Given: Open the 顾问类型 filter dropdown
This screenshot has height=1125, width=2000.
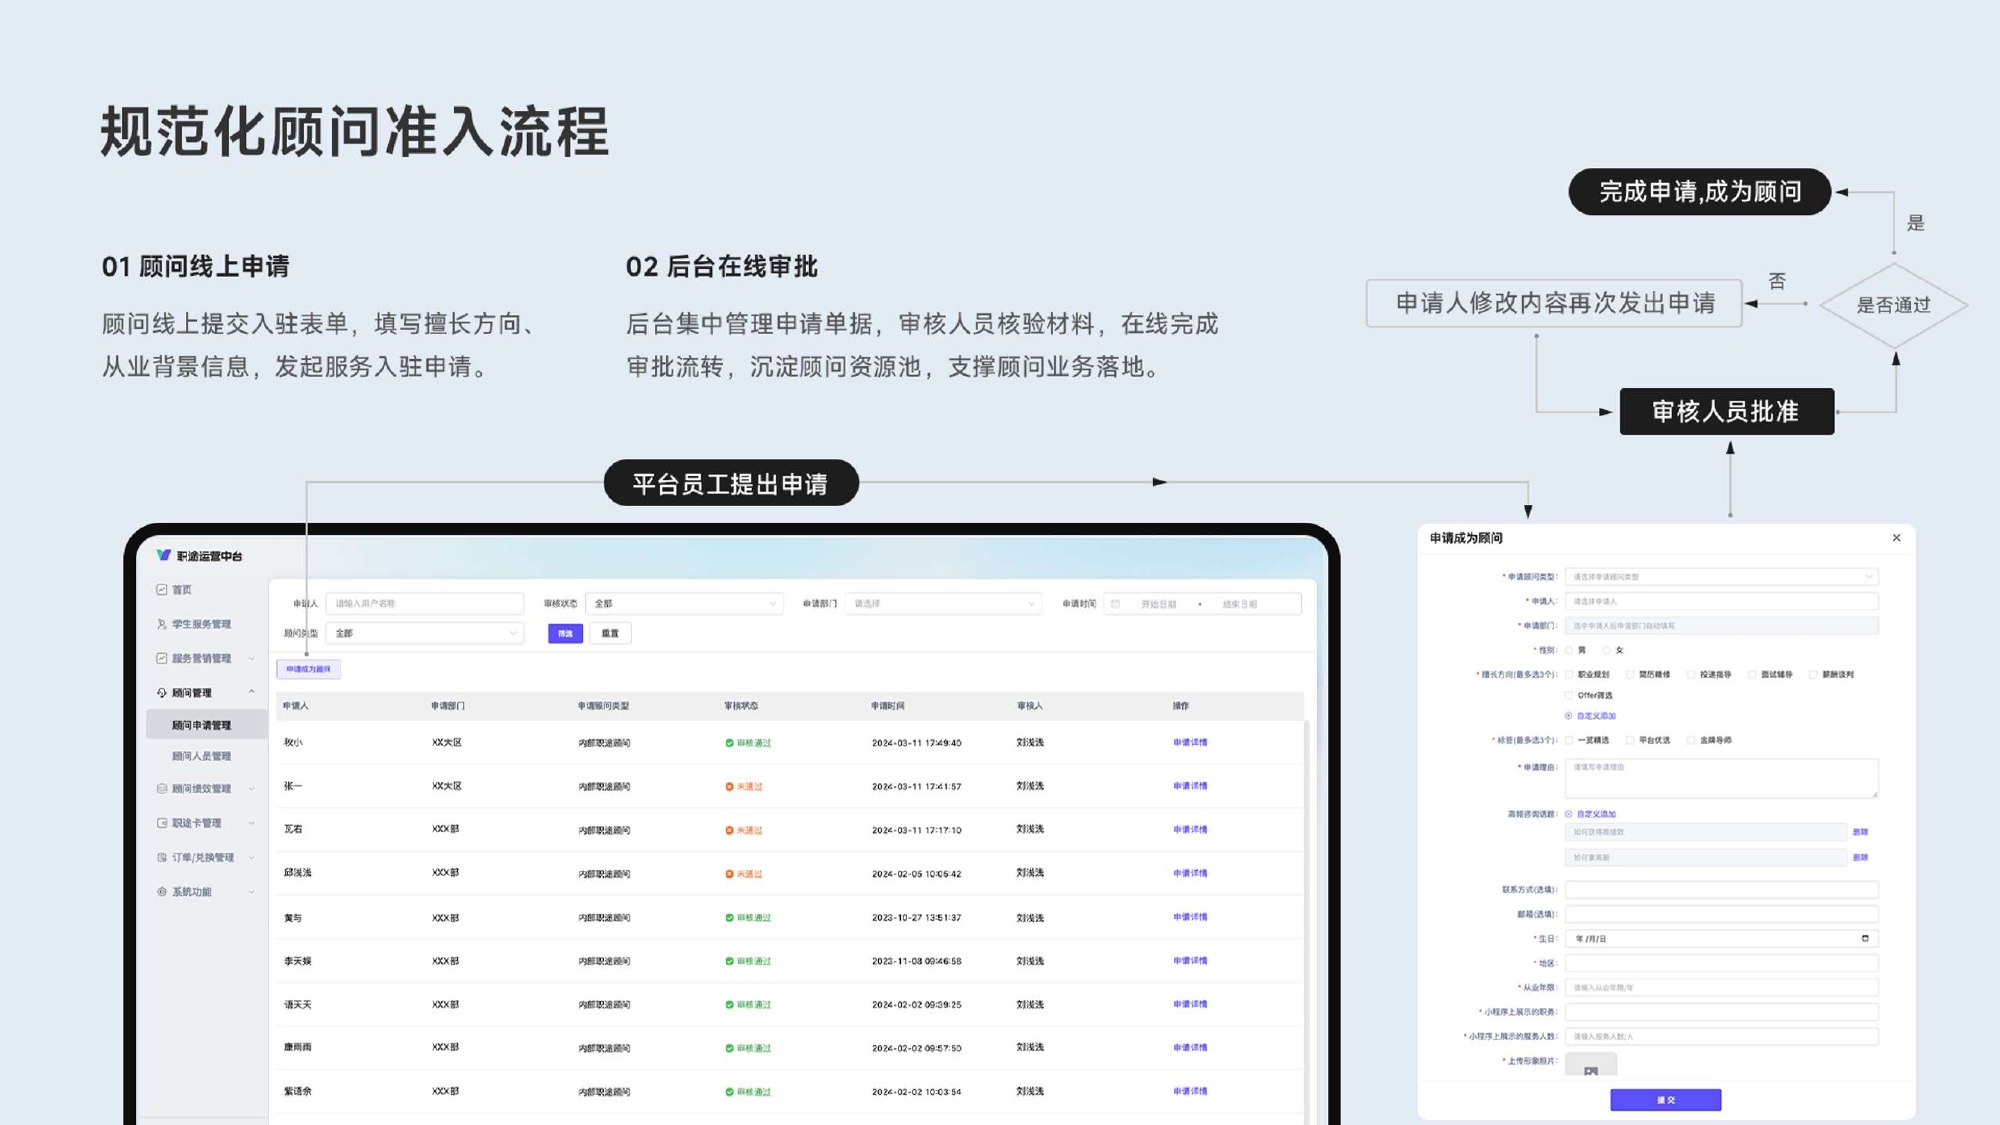Looking at the screenshot, I should (425, 633).
